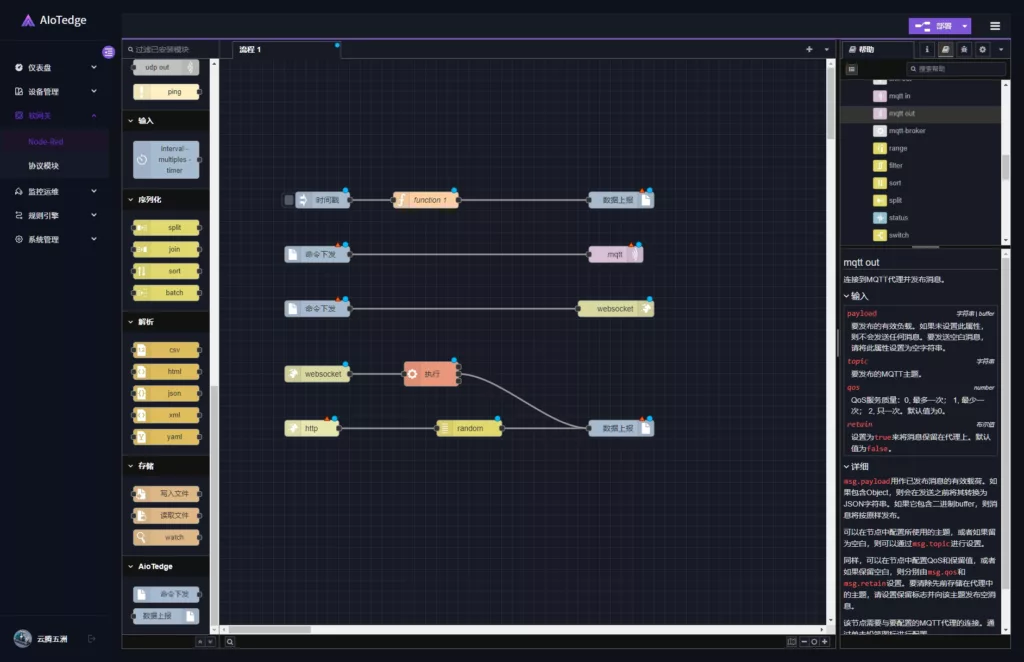The height and width of the screenshot is (662, 1024).
Task: Open the deploy options dropdown arrow
Action: [964, 26]
